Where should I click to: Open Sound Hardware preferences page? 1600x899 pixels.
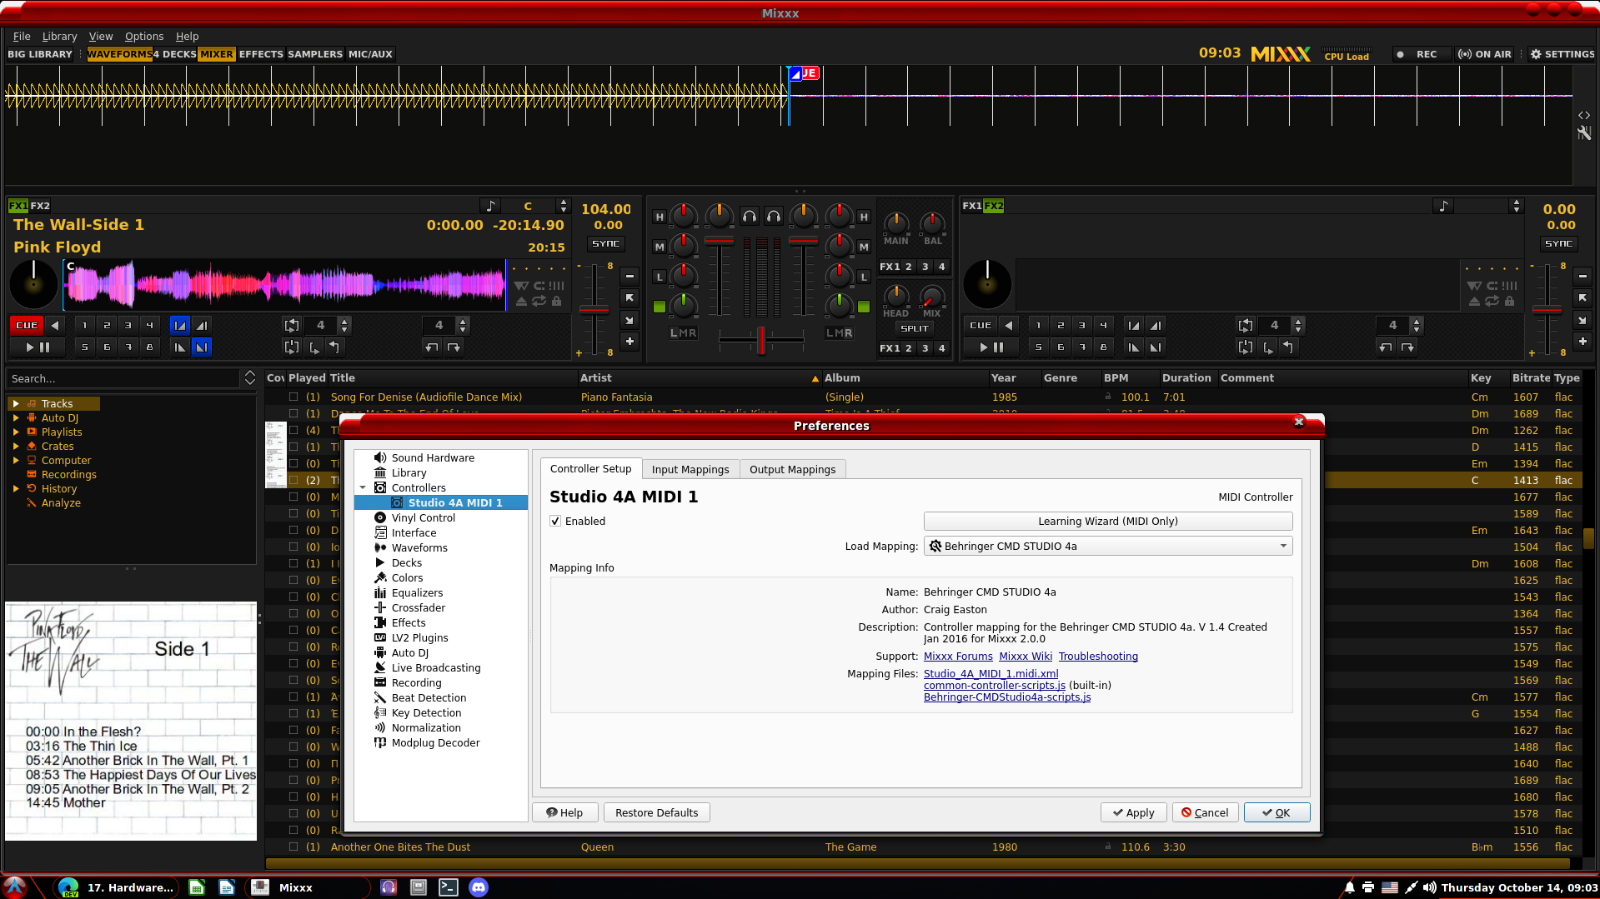[x=432, y=458]
